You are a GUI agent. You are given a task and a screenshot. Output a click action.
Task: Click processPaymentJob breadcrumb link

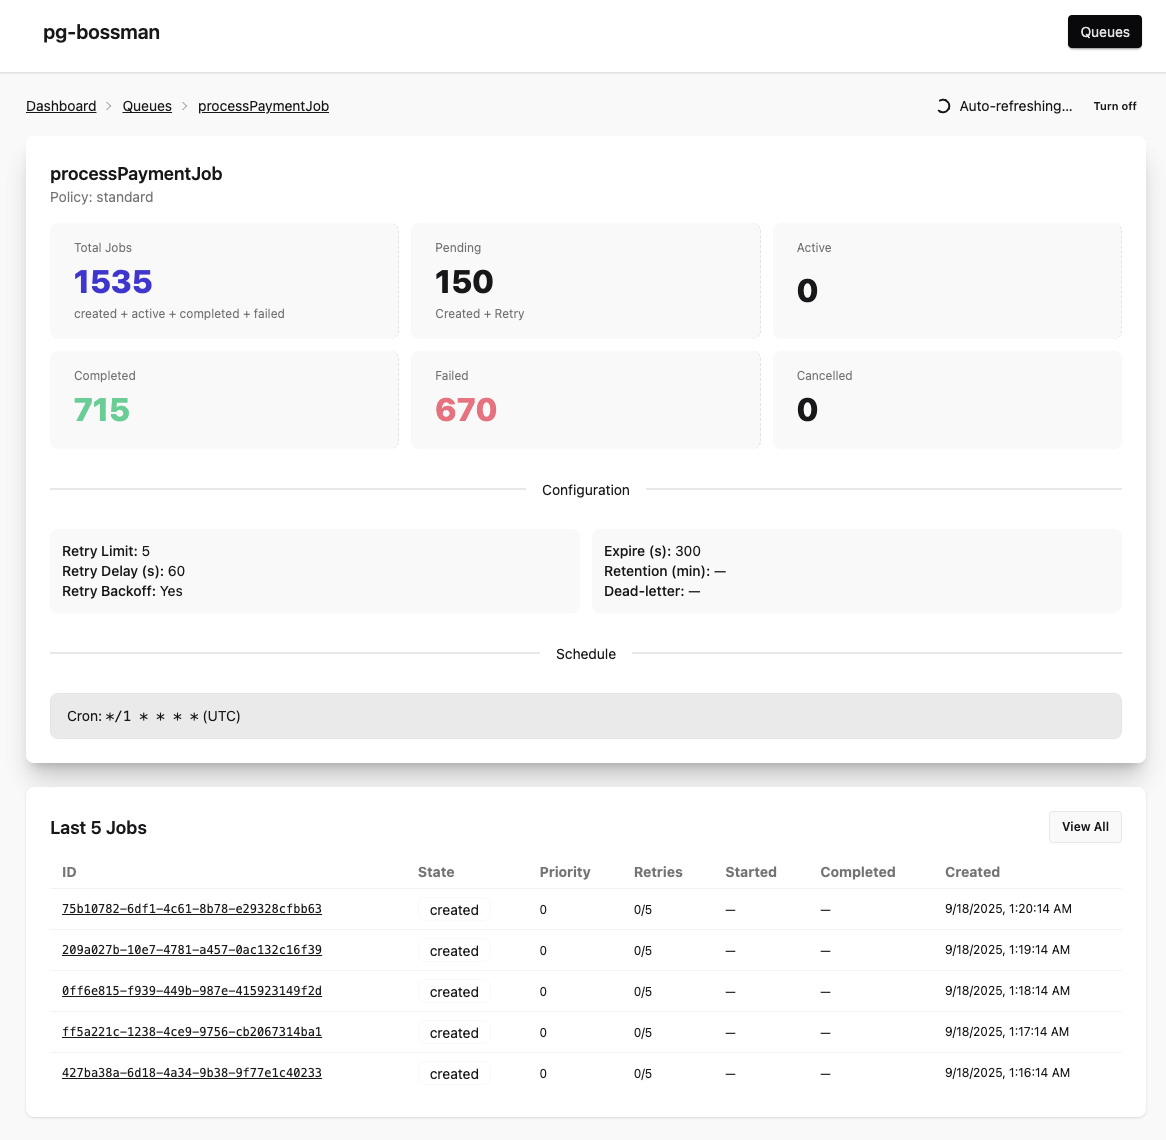(263, 106)
